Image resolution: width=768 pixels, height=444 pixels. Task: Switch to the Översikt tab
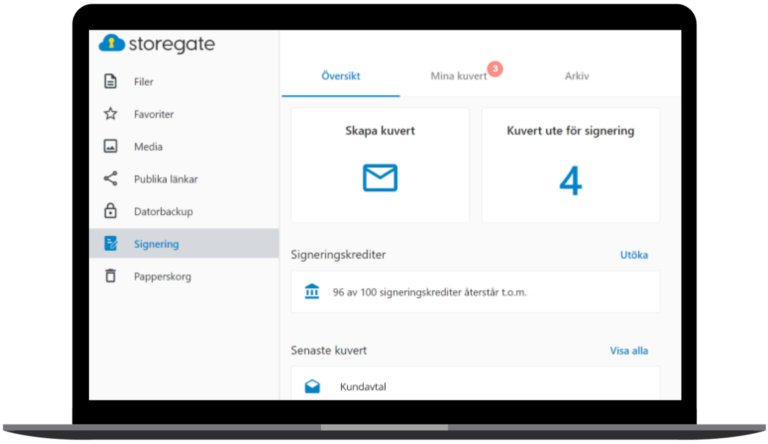point(340,76)
